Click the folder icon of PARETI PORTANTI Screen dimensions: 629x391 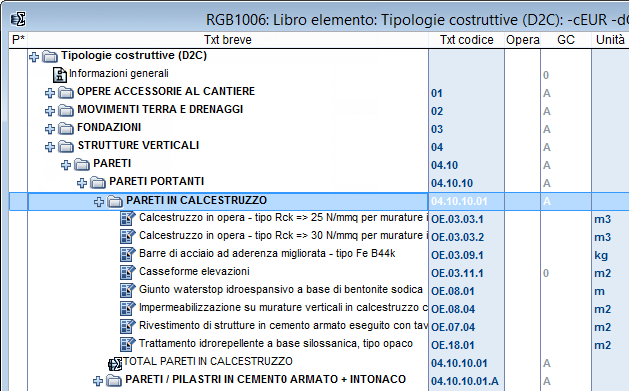98,182
